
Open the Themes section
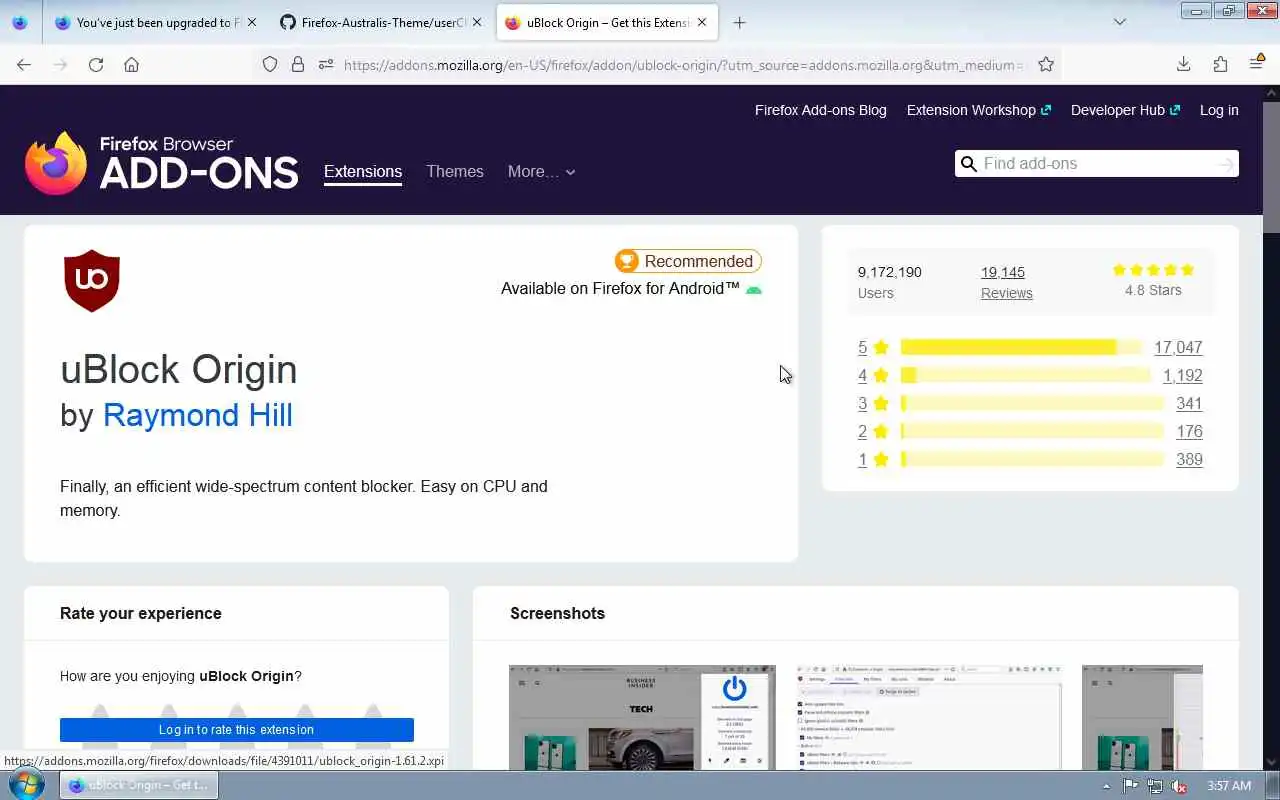click(455, 171)
